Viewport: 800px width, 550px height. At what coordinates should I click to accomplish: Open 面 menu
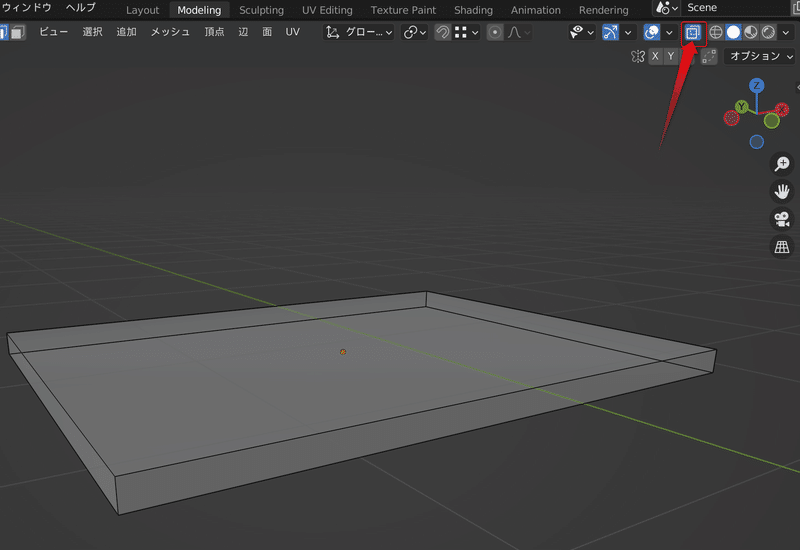click(x=267, y=32)
